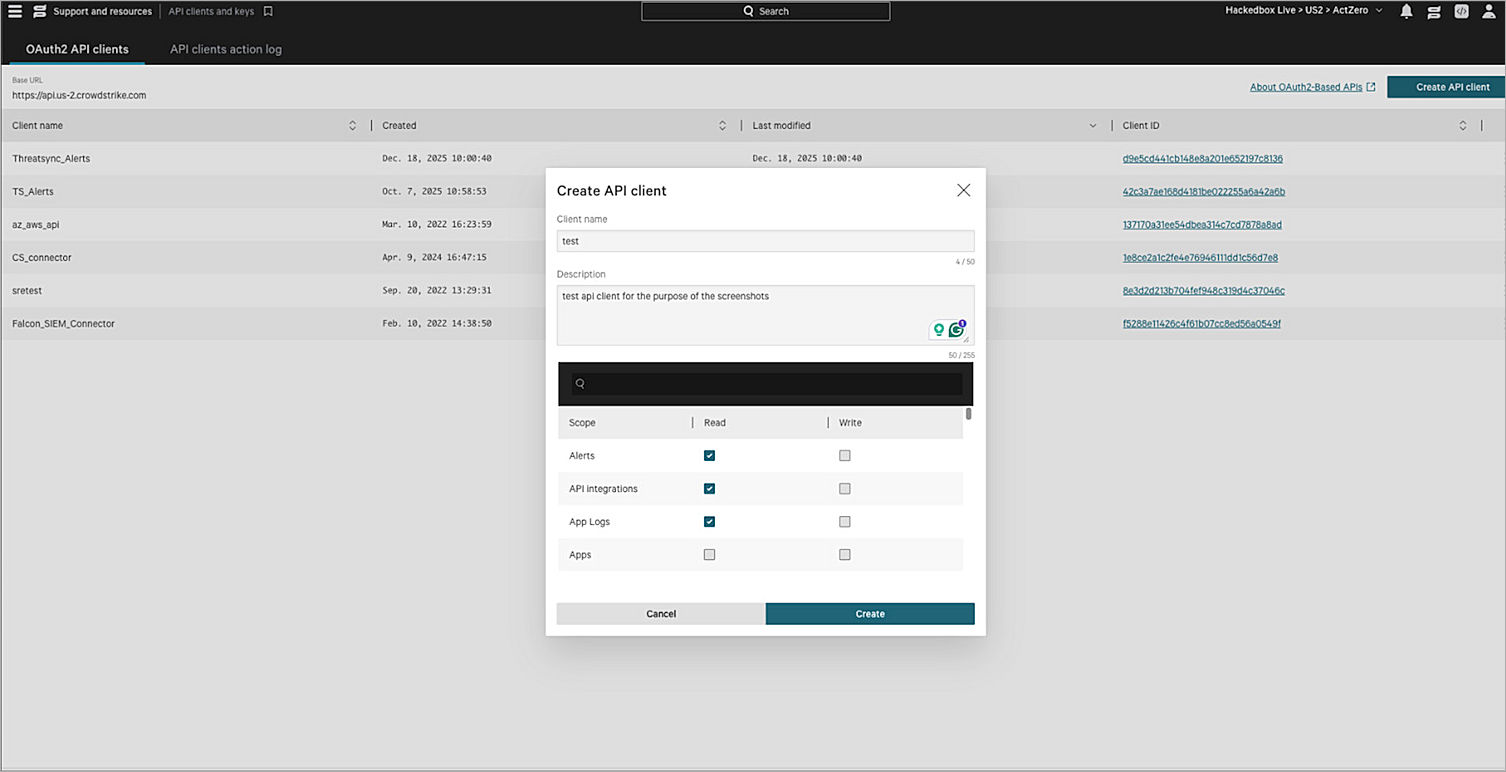The width and height of the screenshot is (1506, 772).
Task: Click the Grammarly G badge in the Description box
Action: tap(957, 329)
